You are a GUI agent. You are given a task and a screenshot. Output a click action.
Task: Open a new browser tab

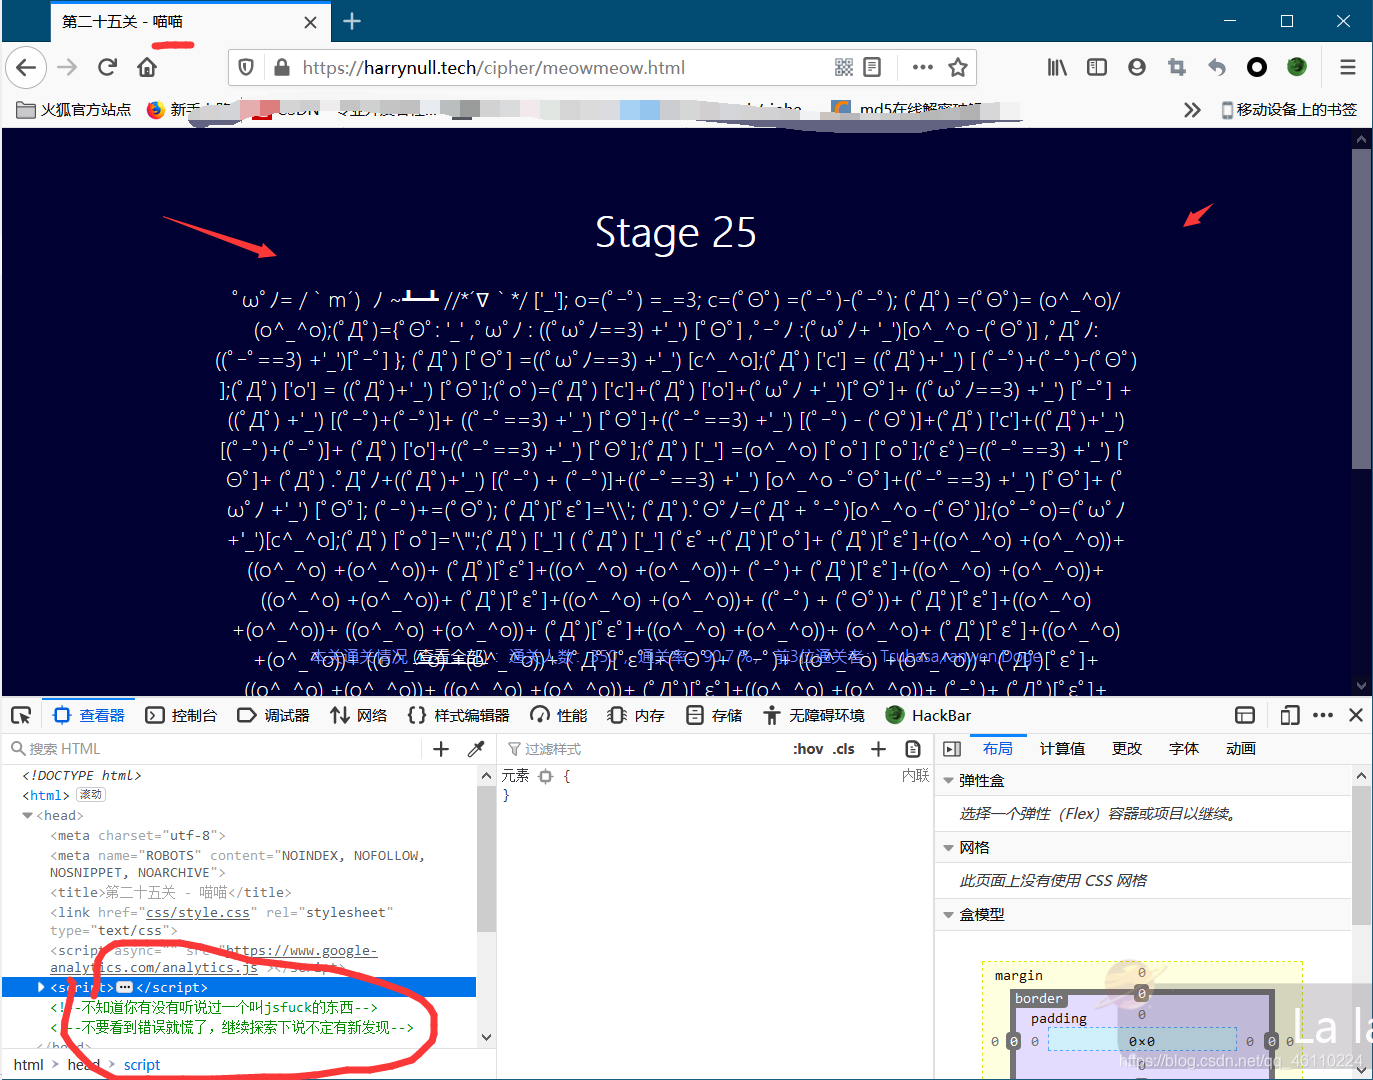352,21
